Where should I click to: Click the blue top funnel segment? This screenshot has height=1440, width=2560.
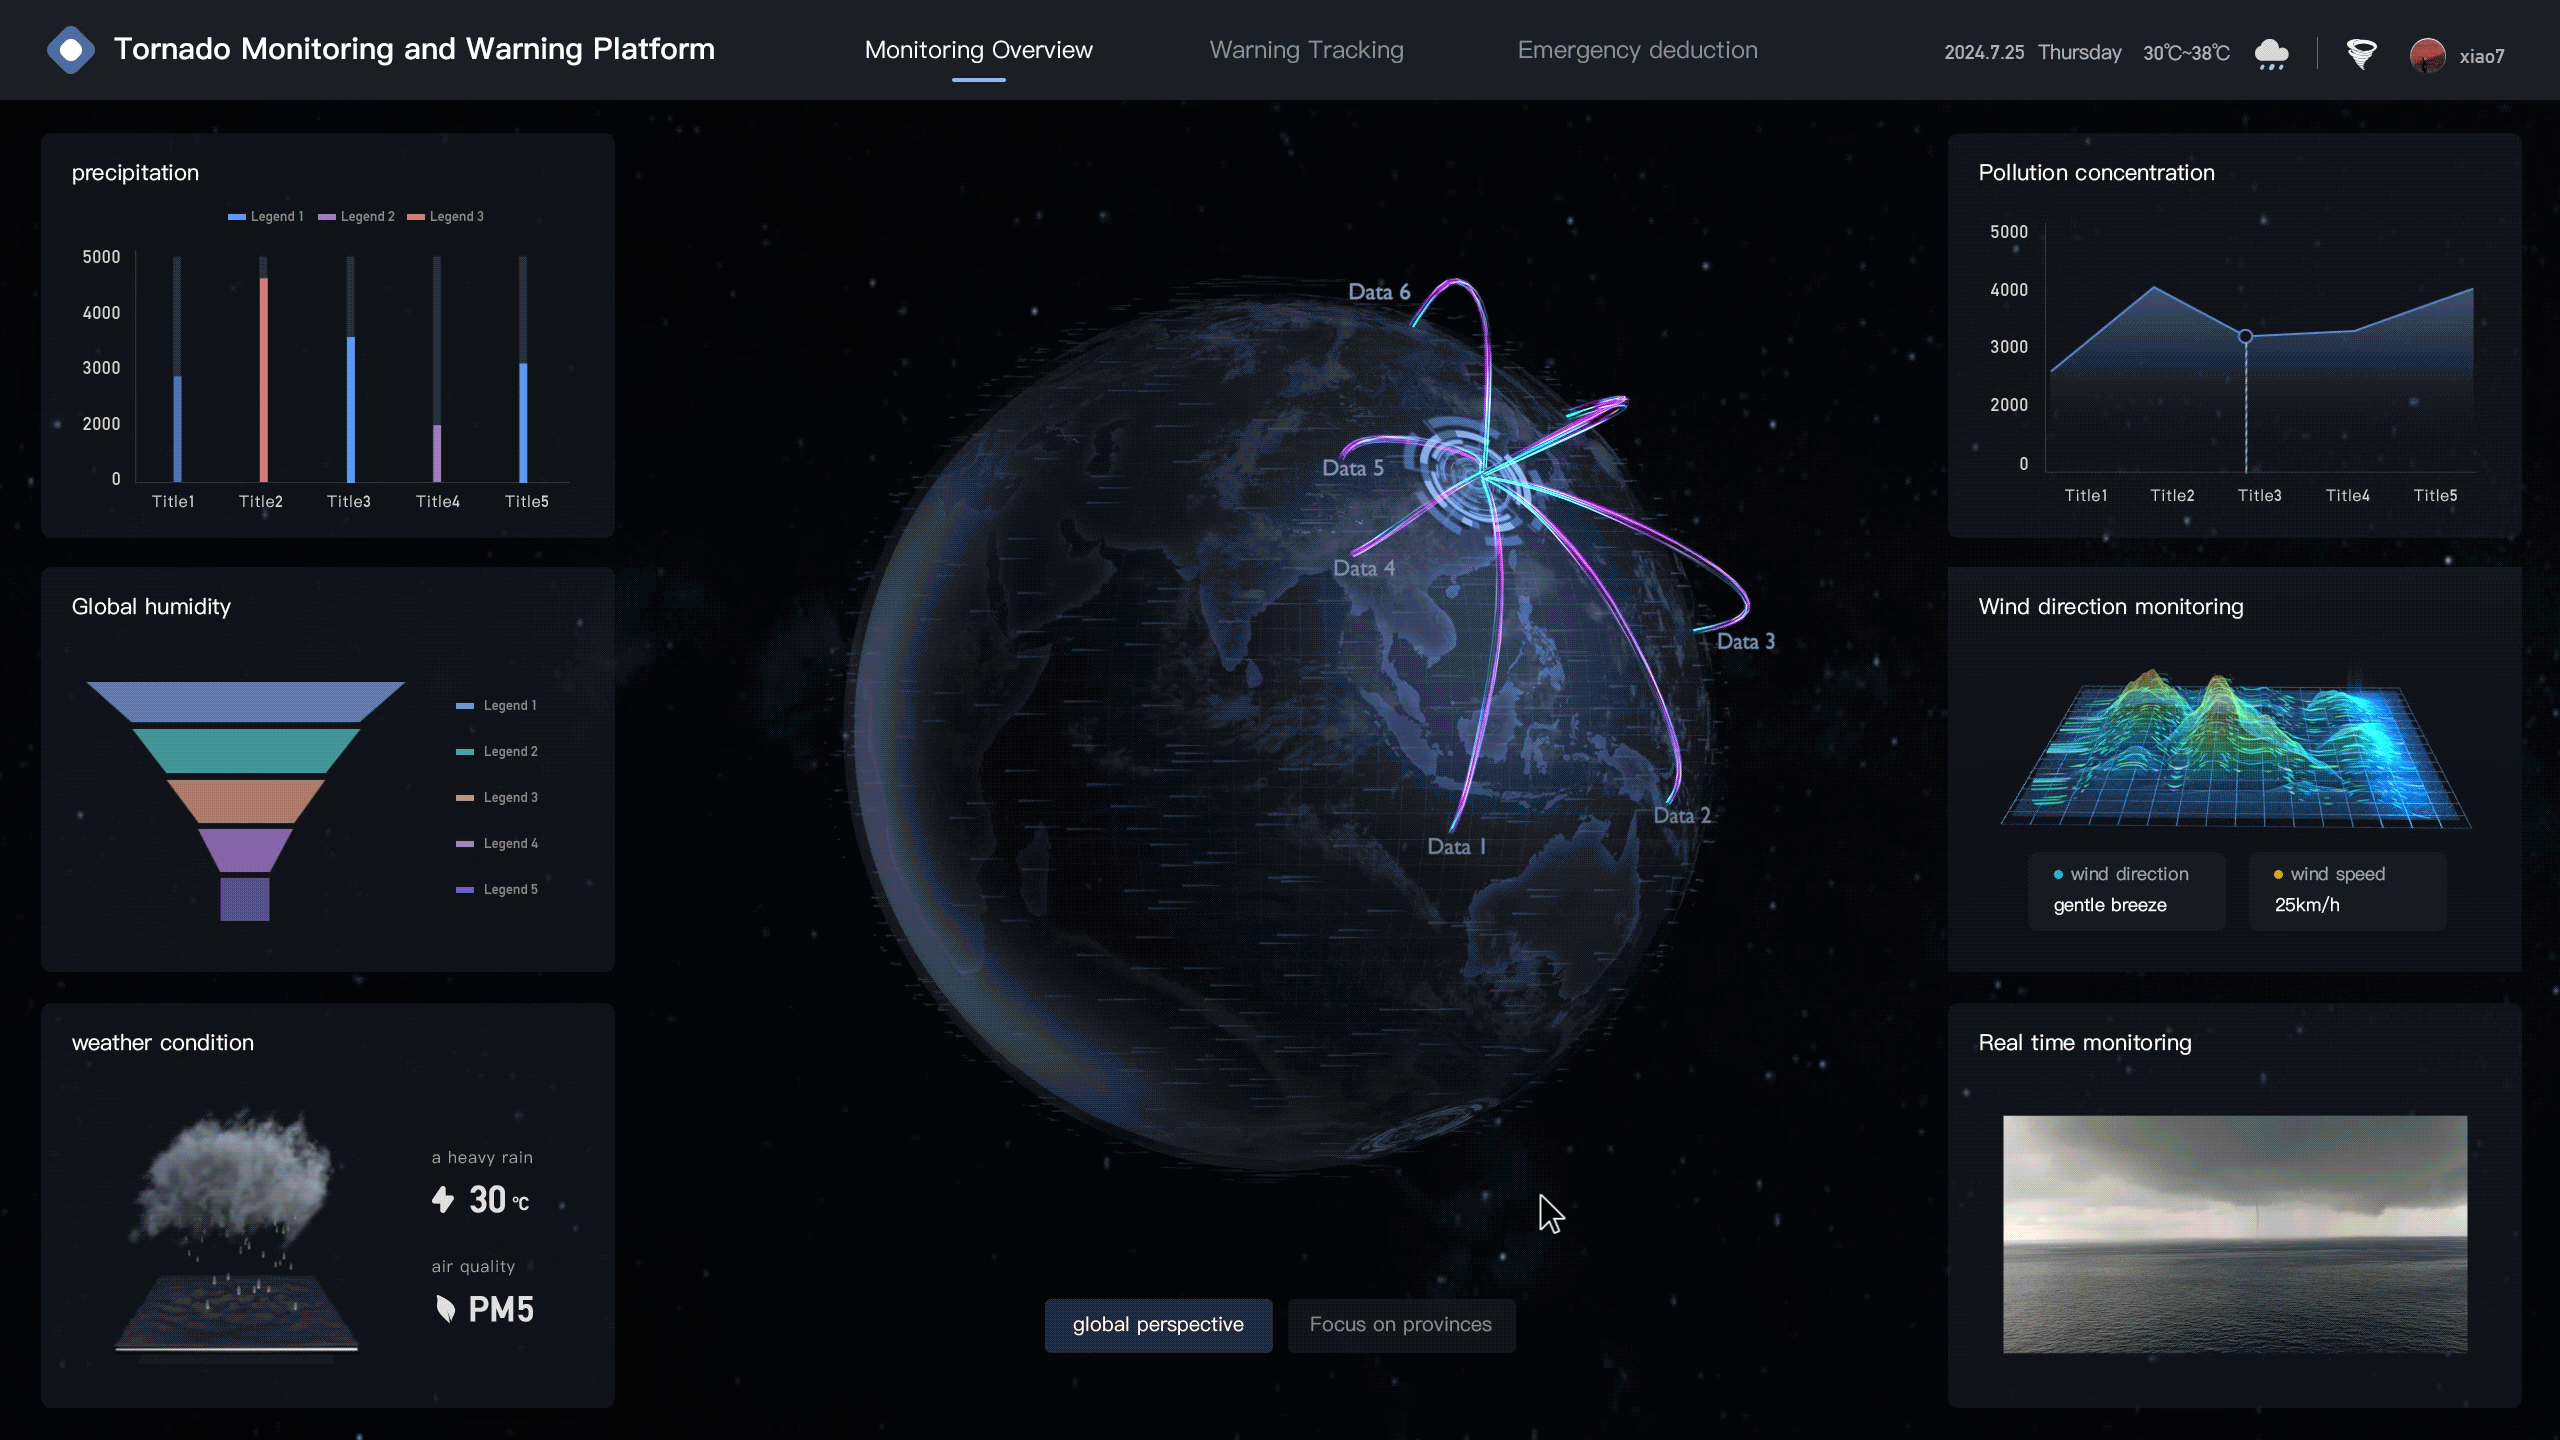[245, 701]
